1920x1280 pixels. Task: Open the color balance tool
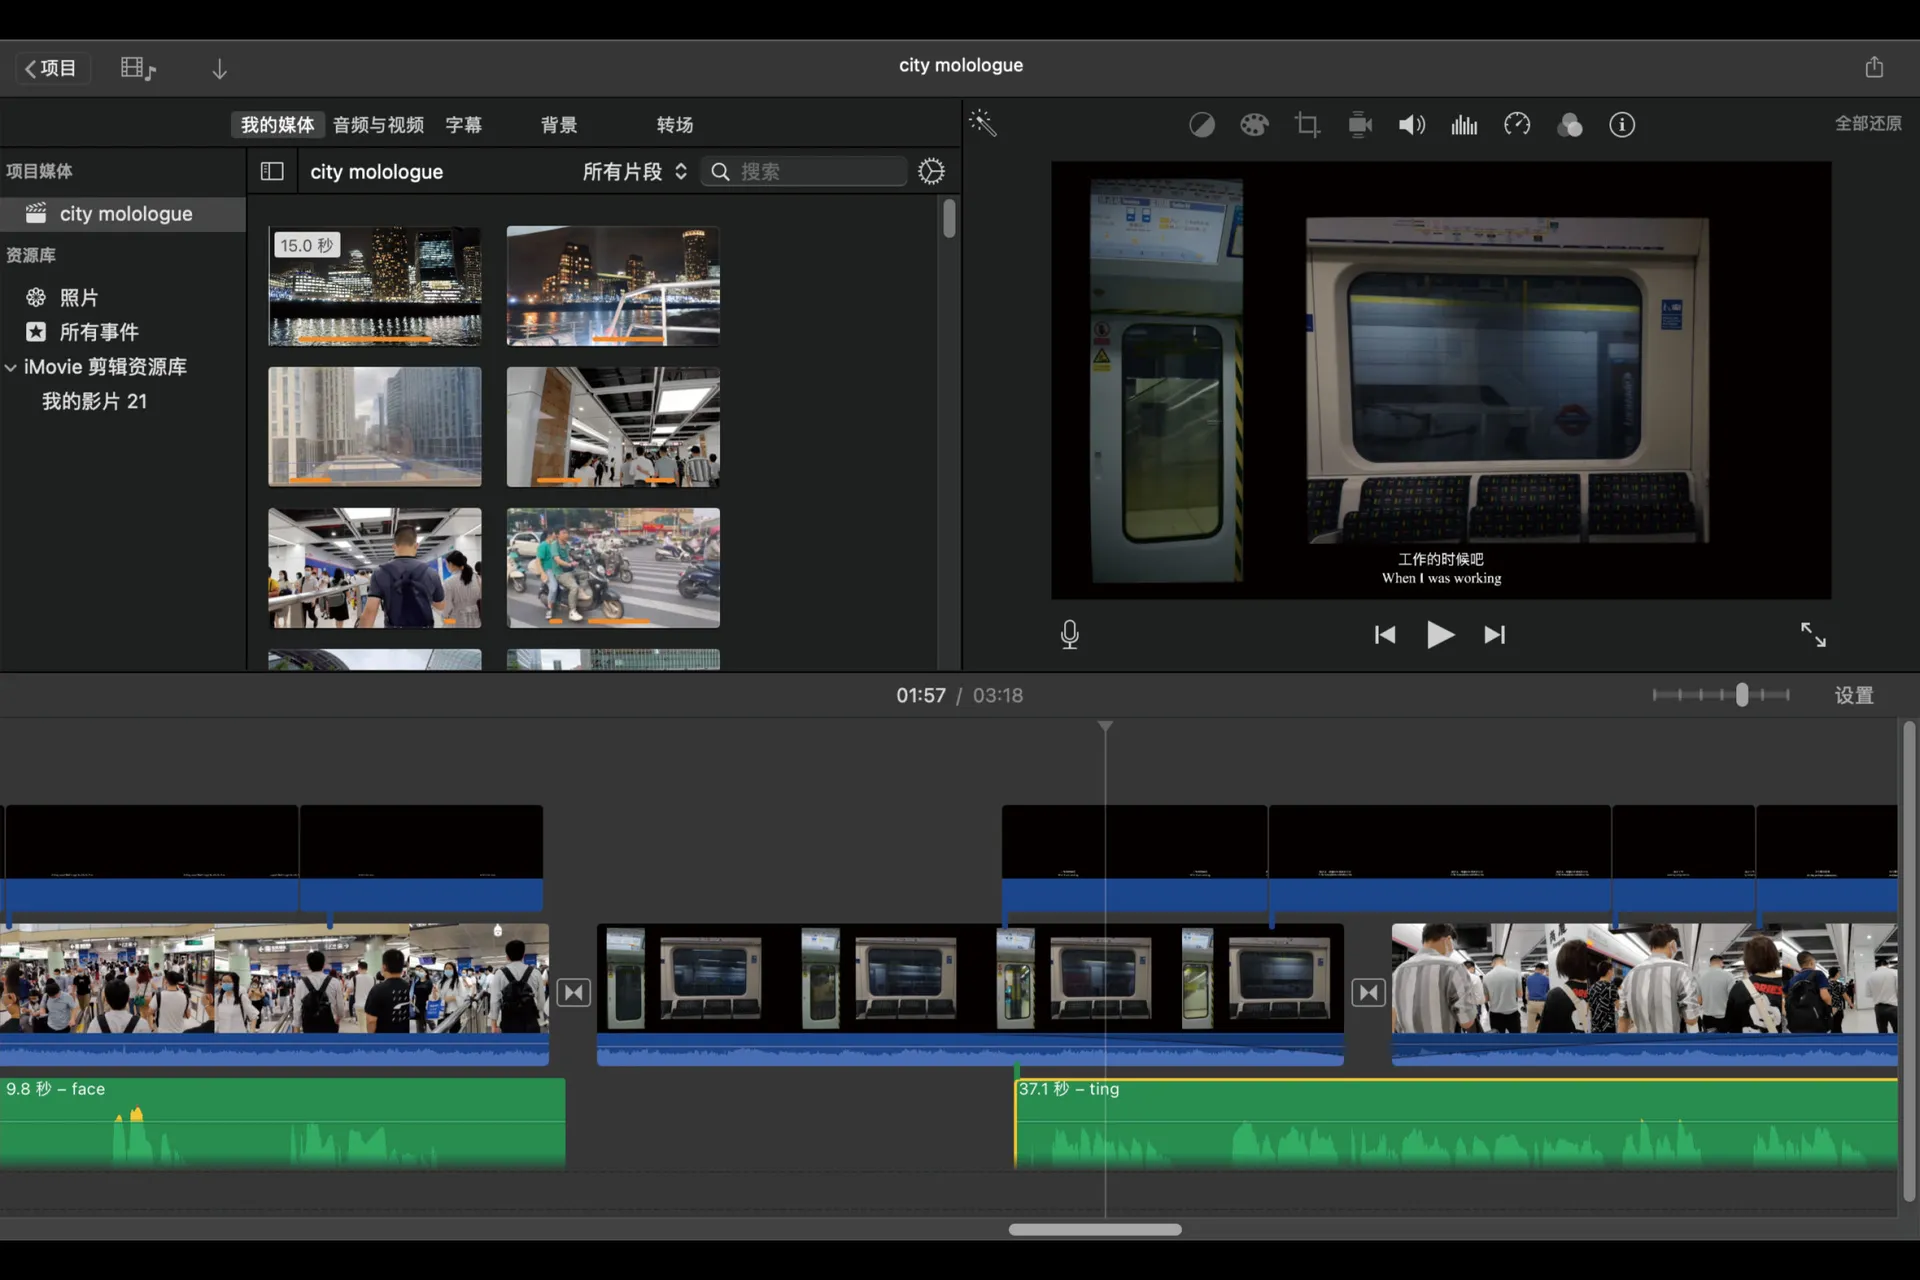click(1201, 125)
